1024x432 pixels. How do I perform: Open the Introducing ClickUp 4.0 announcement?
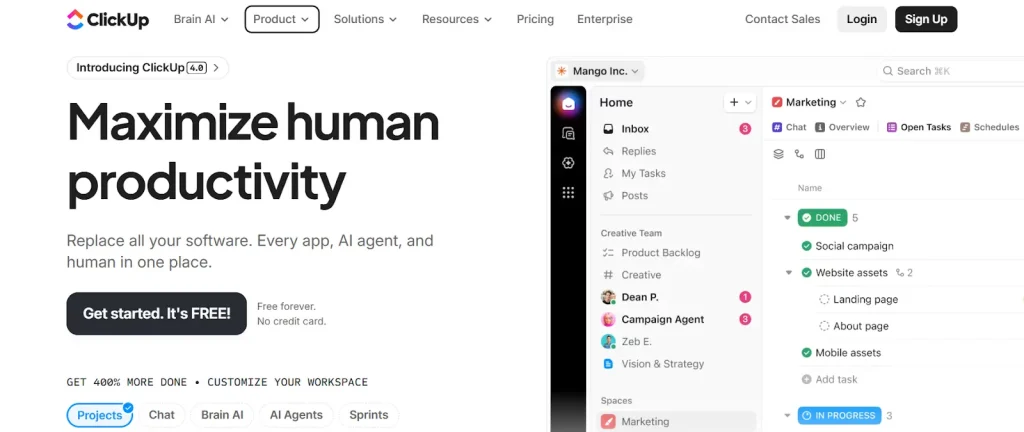click(x=148, y=68)
